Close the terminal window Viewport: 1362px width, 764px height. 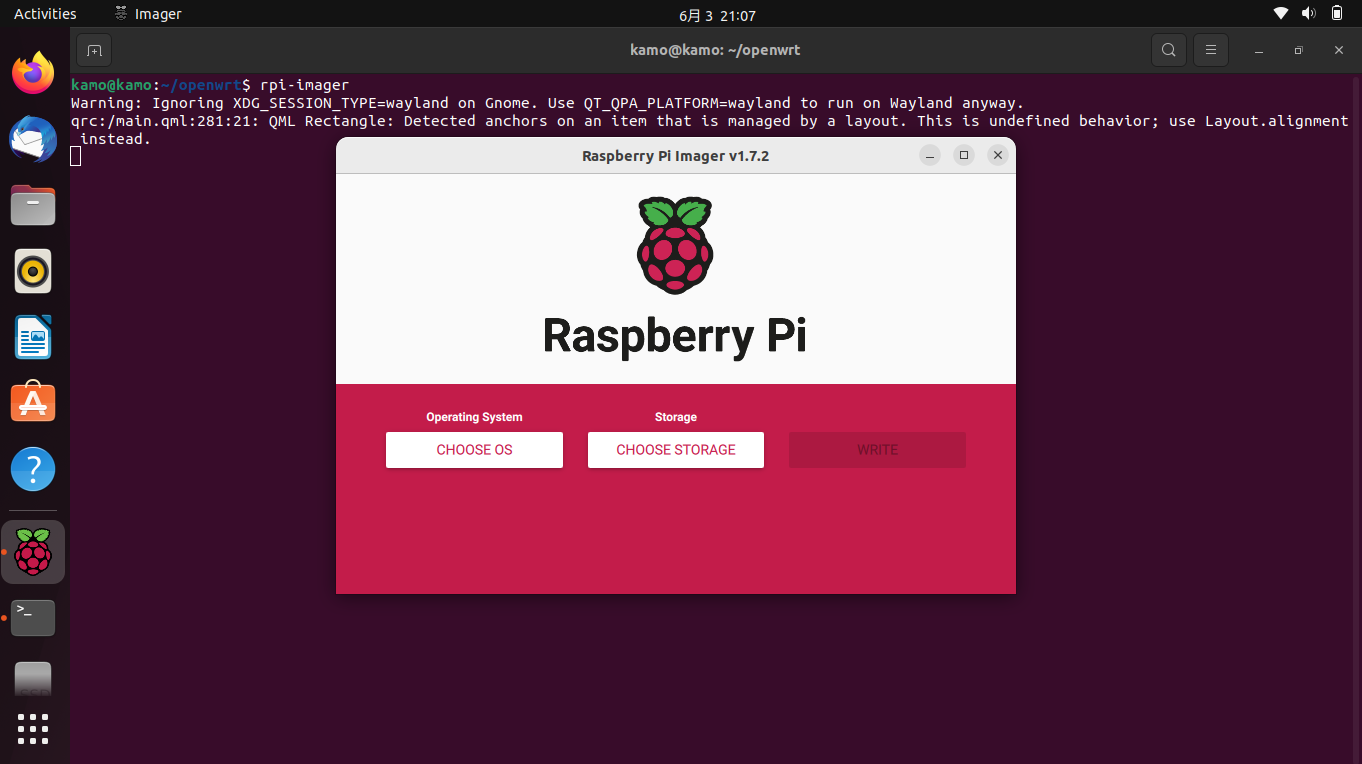click(x=1339, y=50)
